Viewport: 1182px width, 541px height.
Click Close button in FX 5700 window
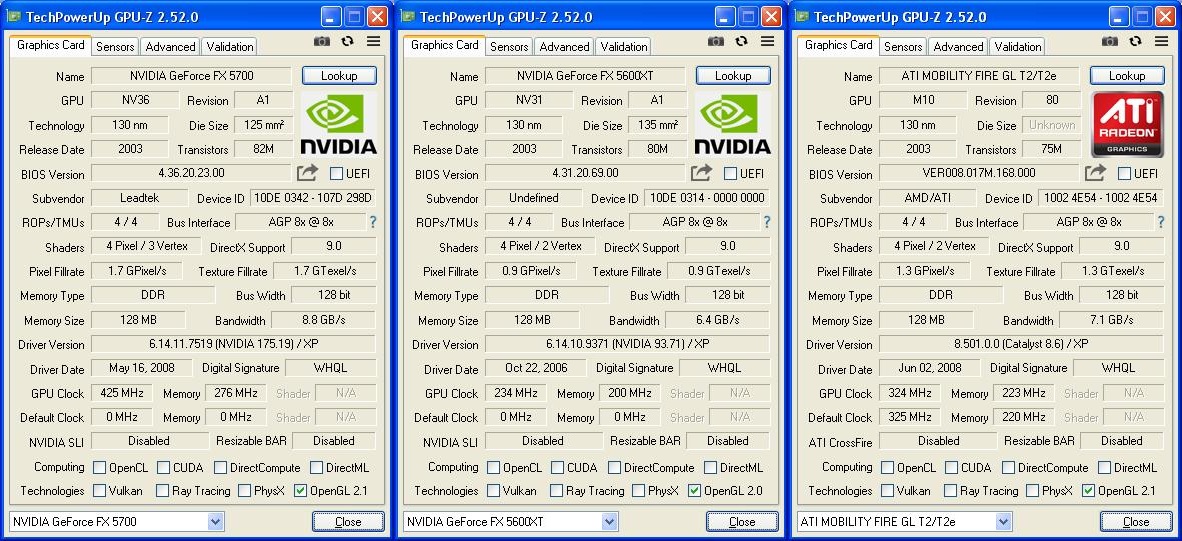pos(348,521)
